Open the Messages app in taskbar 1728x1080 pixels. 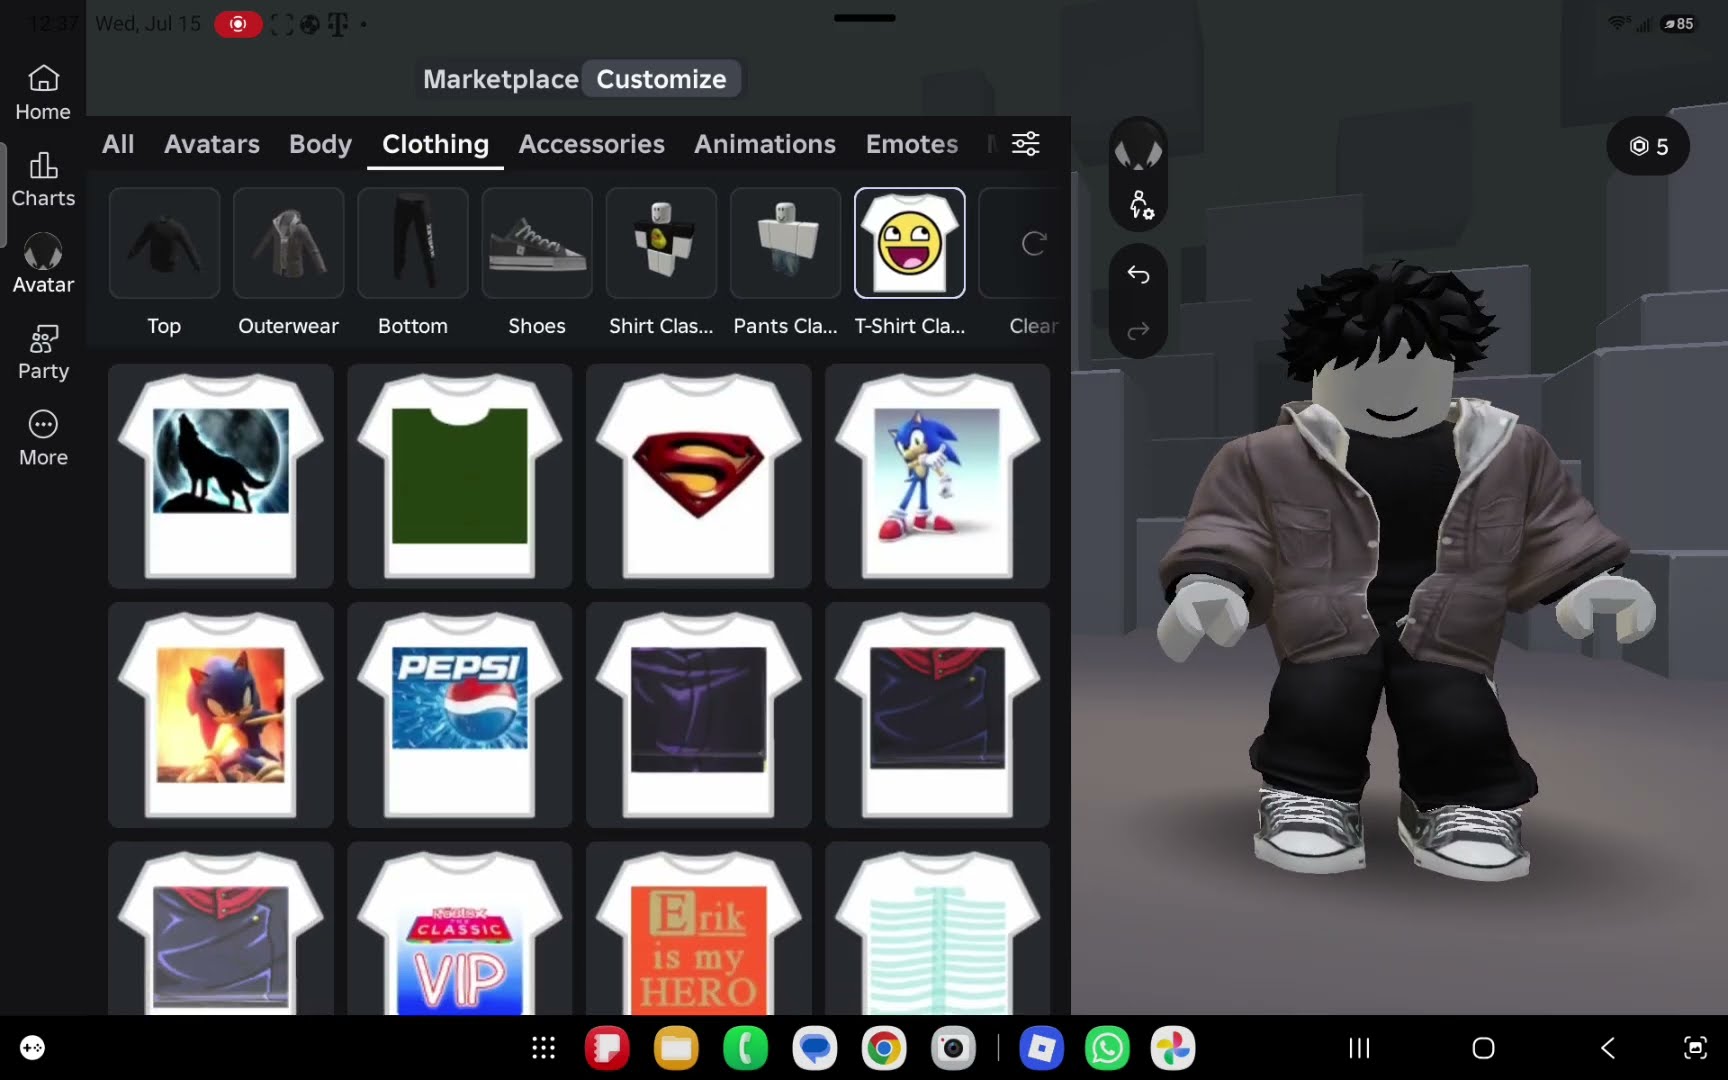[814, 1048]
